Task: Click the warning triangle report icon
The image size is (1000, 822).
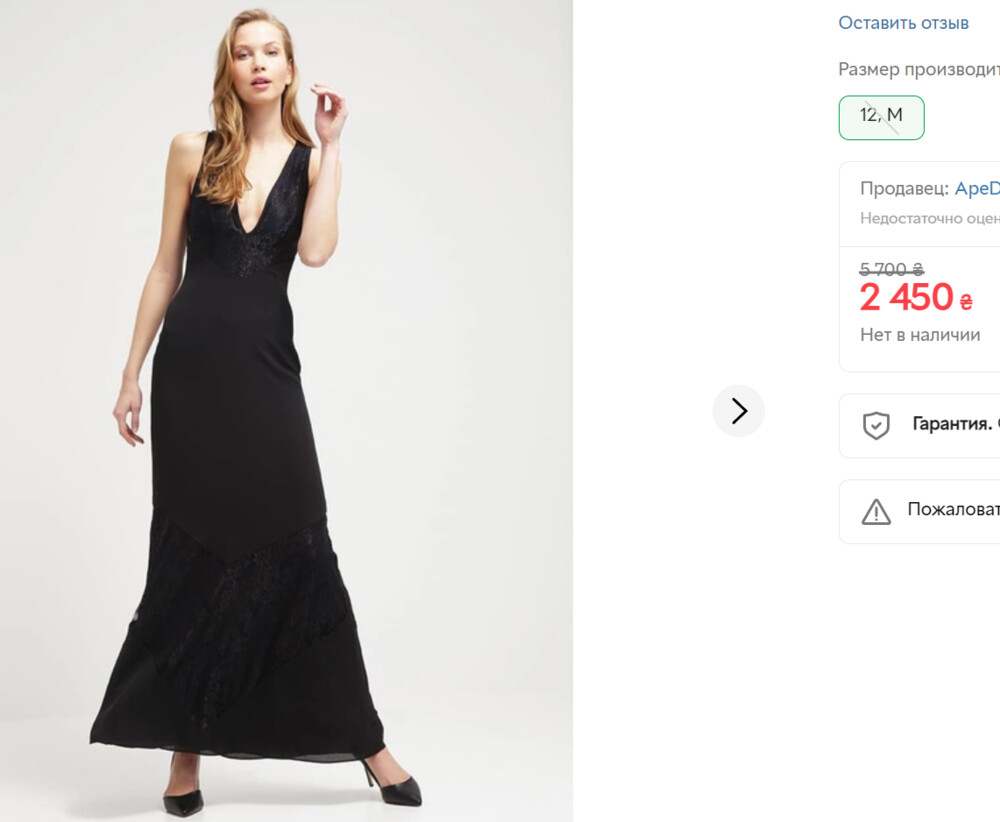Action: coord(876,511)
